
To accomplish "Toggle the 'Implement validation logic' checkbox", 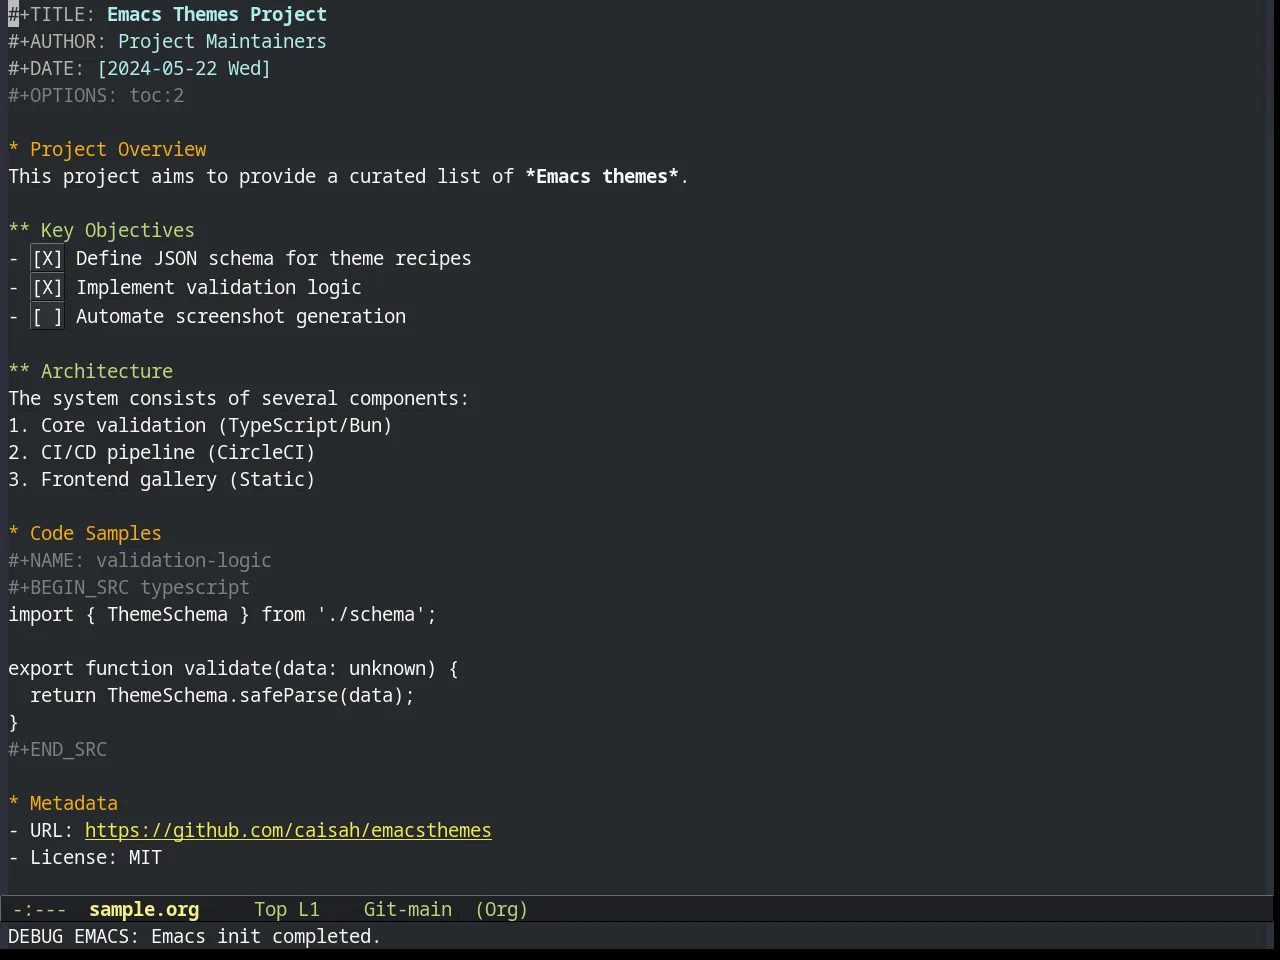I will 47,288.
